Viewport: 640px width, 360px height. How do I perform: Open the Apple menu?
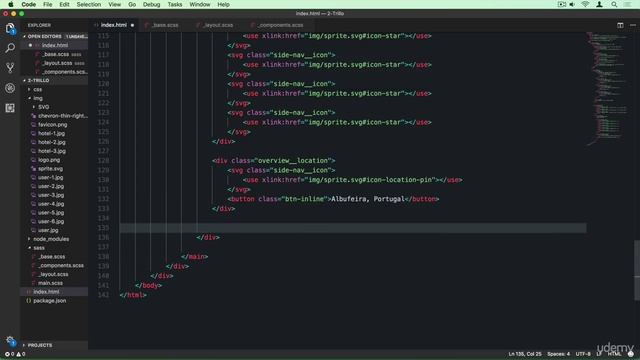(x=11, y=4)
